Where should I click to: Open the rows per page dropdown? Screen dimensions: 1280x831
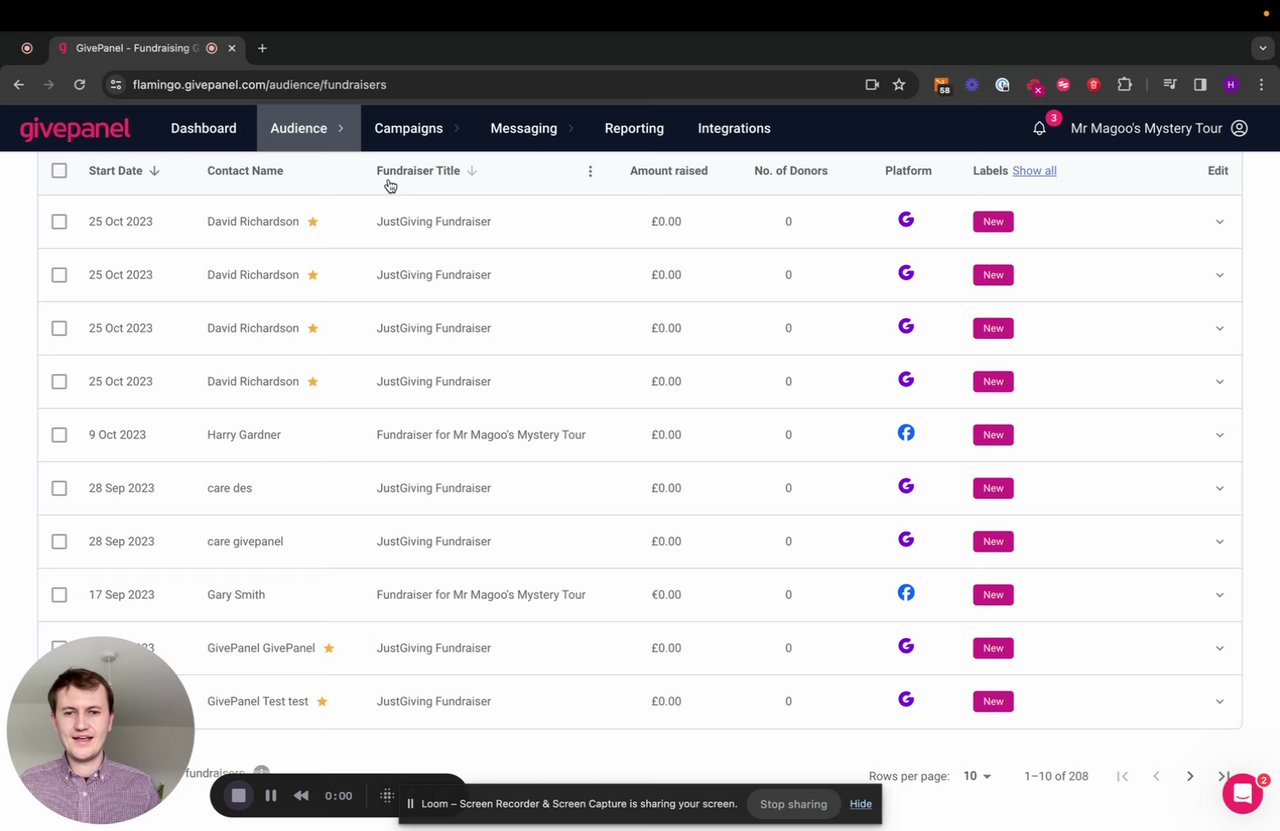(977, 776)
